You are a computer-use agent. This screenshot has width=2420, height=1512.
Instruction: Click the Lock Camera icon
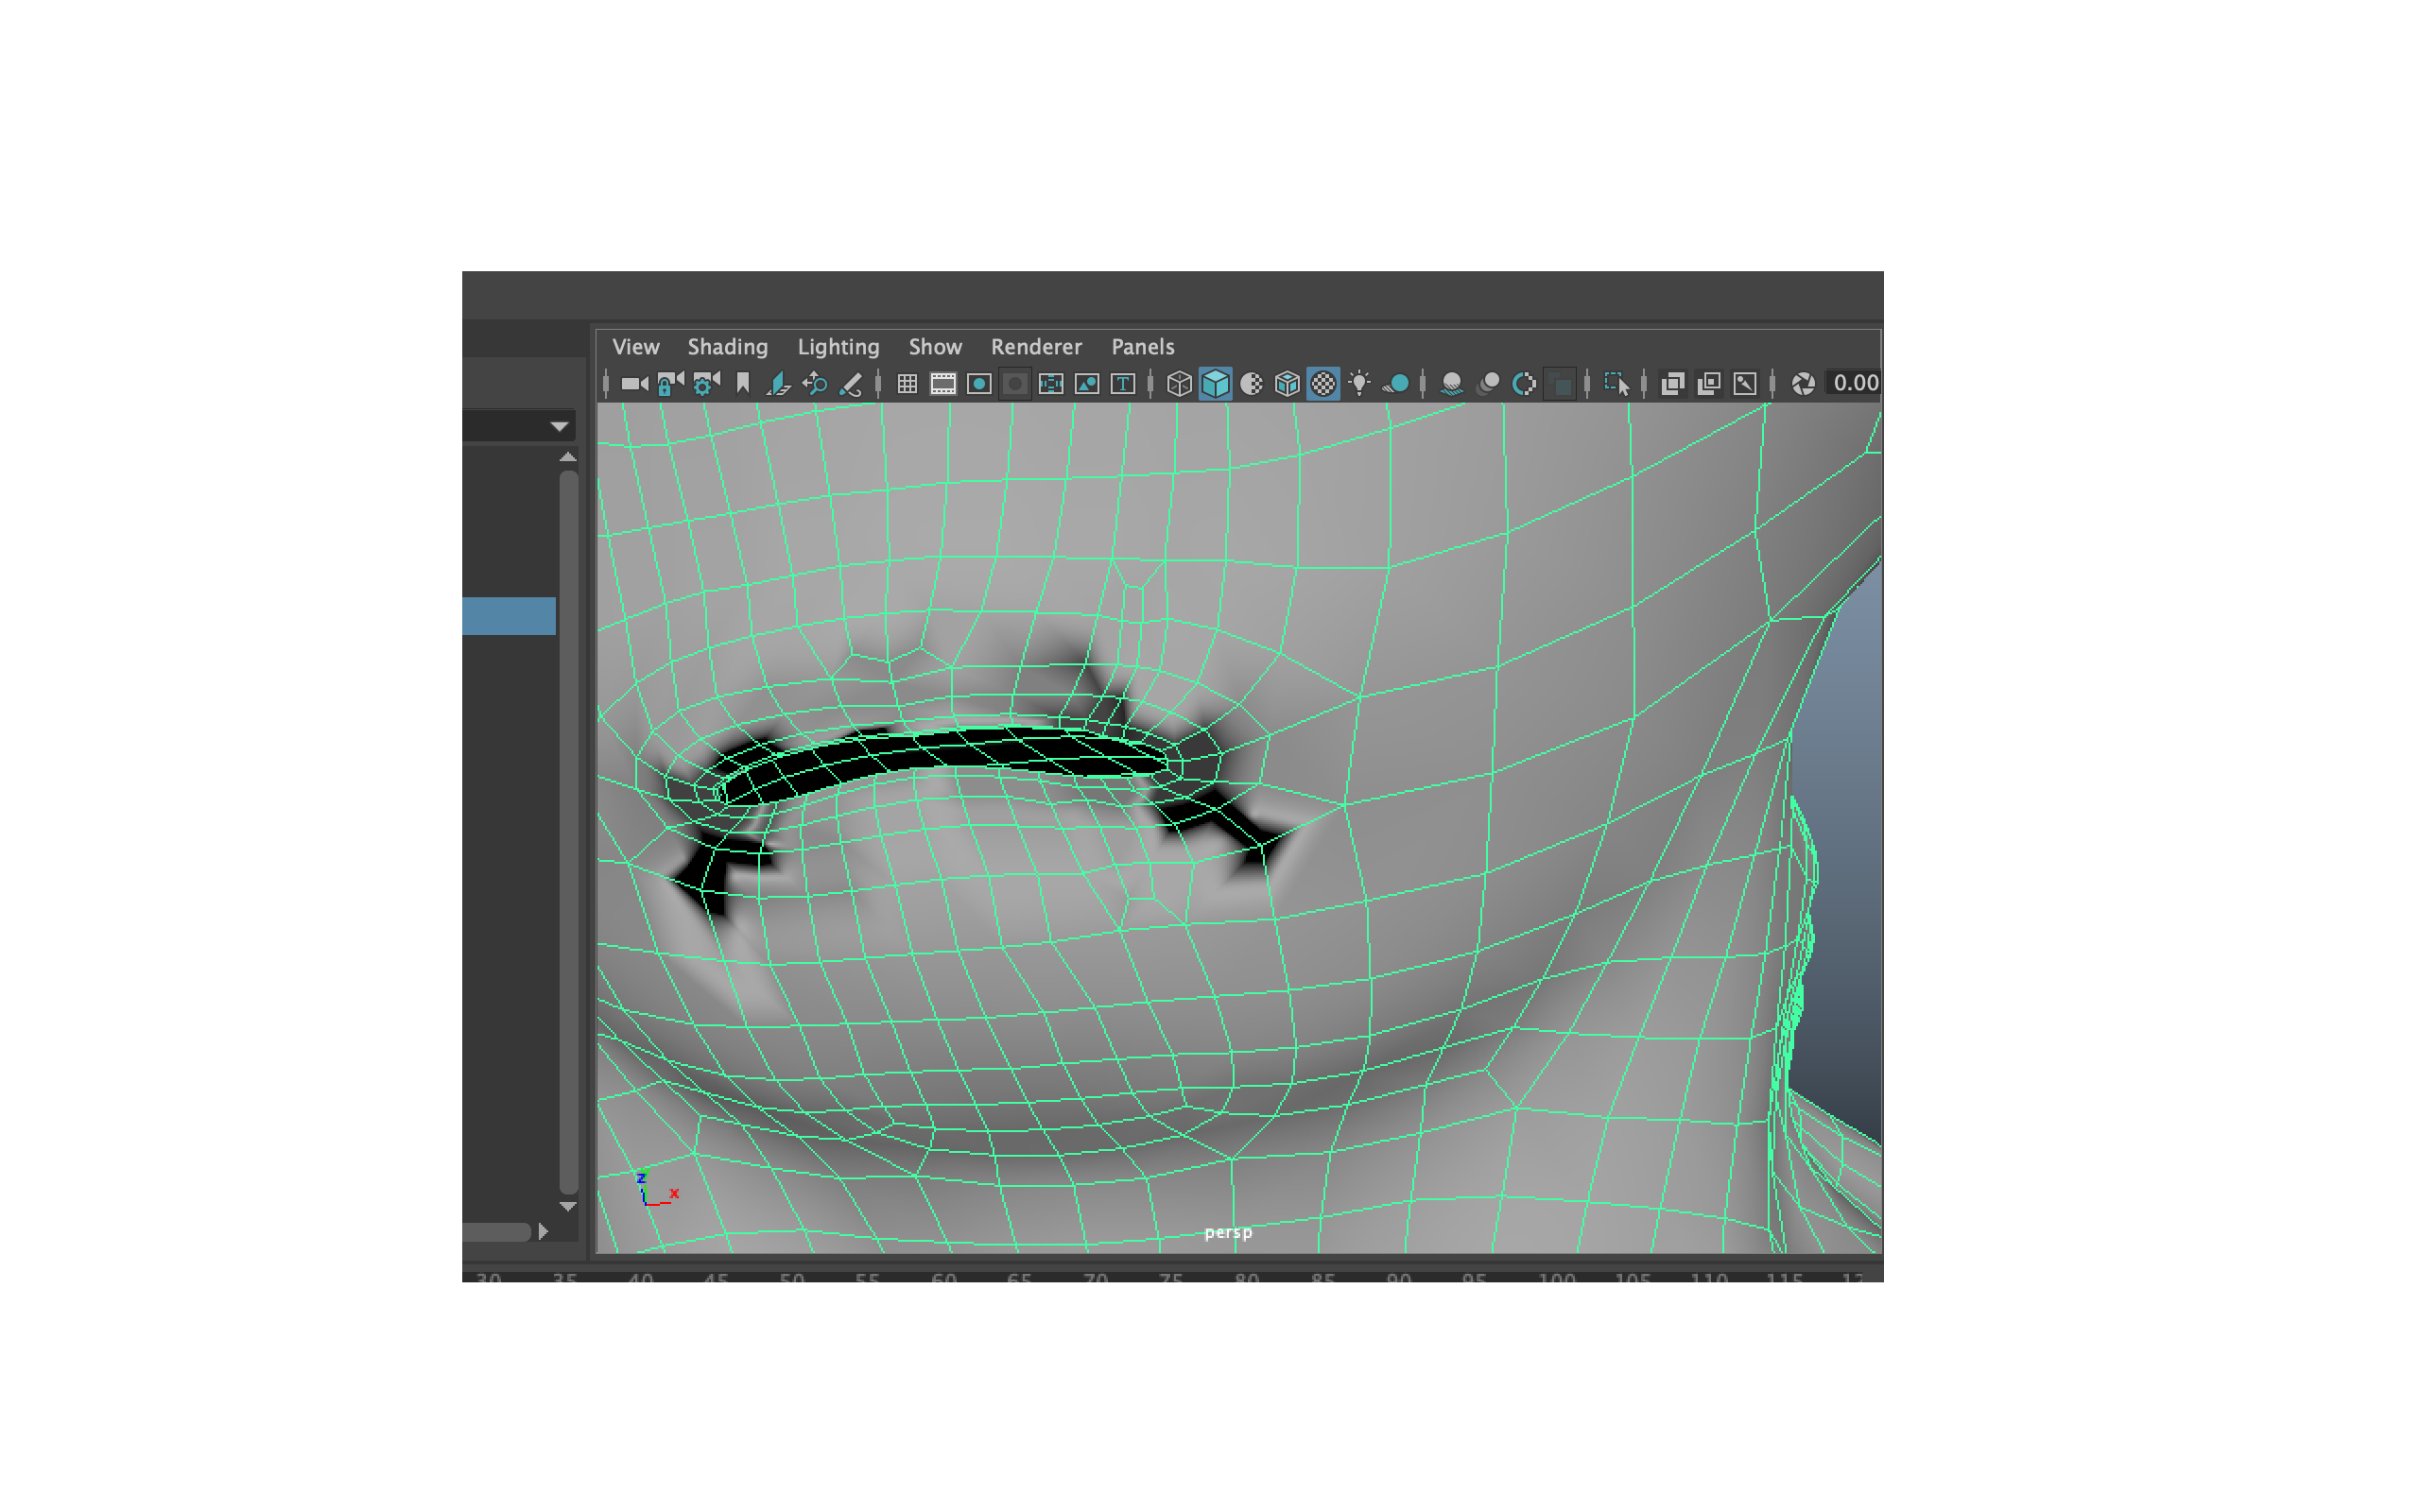tap(670, 384)
